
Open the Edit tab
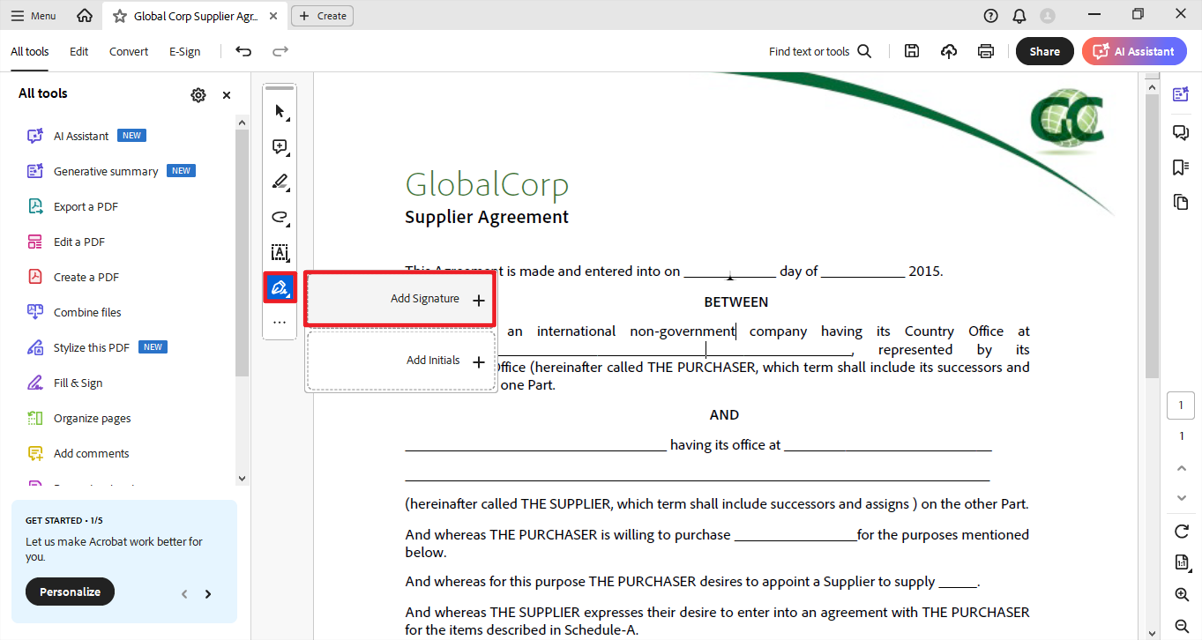79,52
